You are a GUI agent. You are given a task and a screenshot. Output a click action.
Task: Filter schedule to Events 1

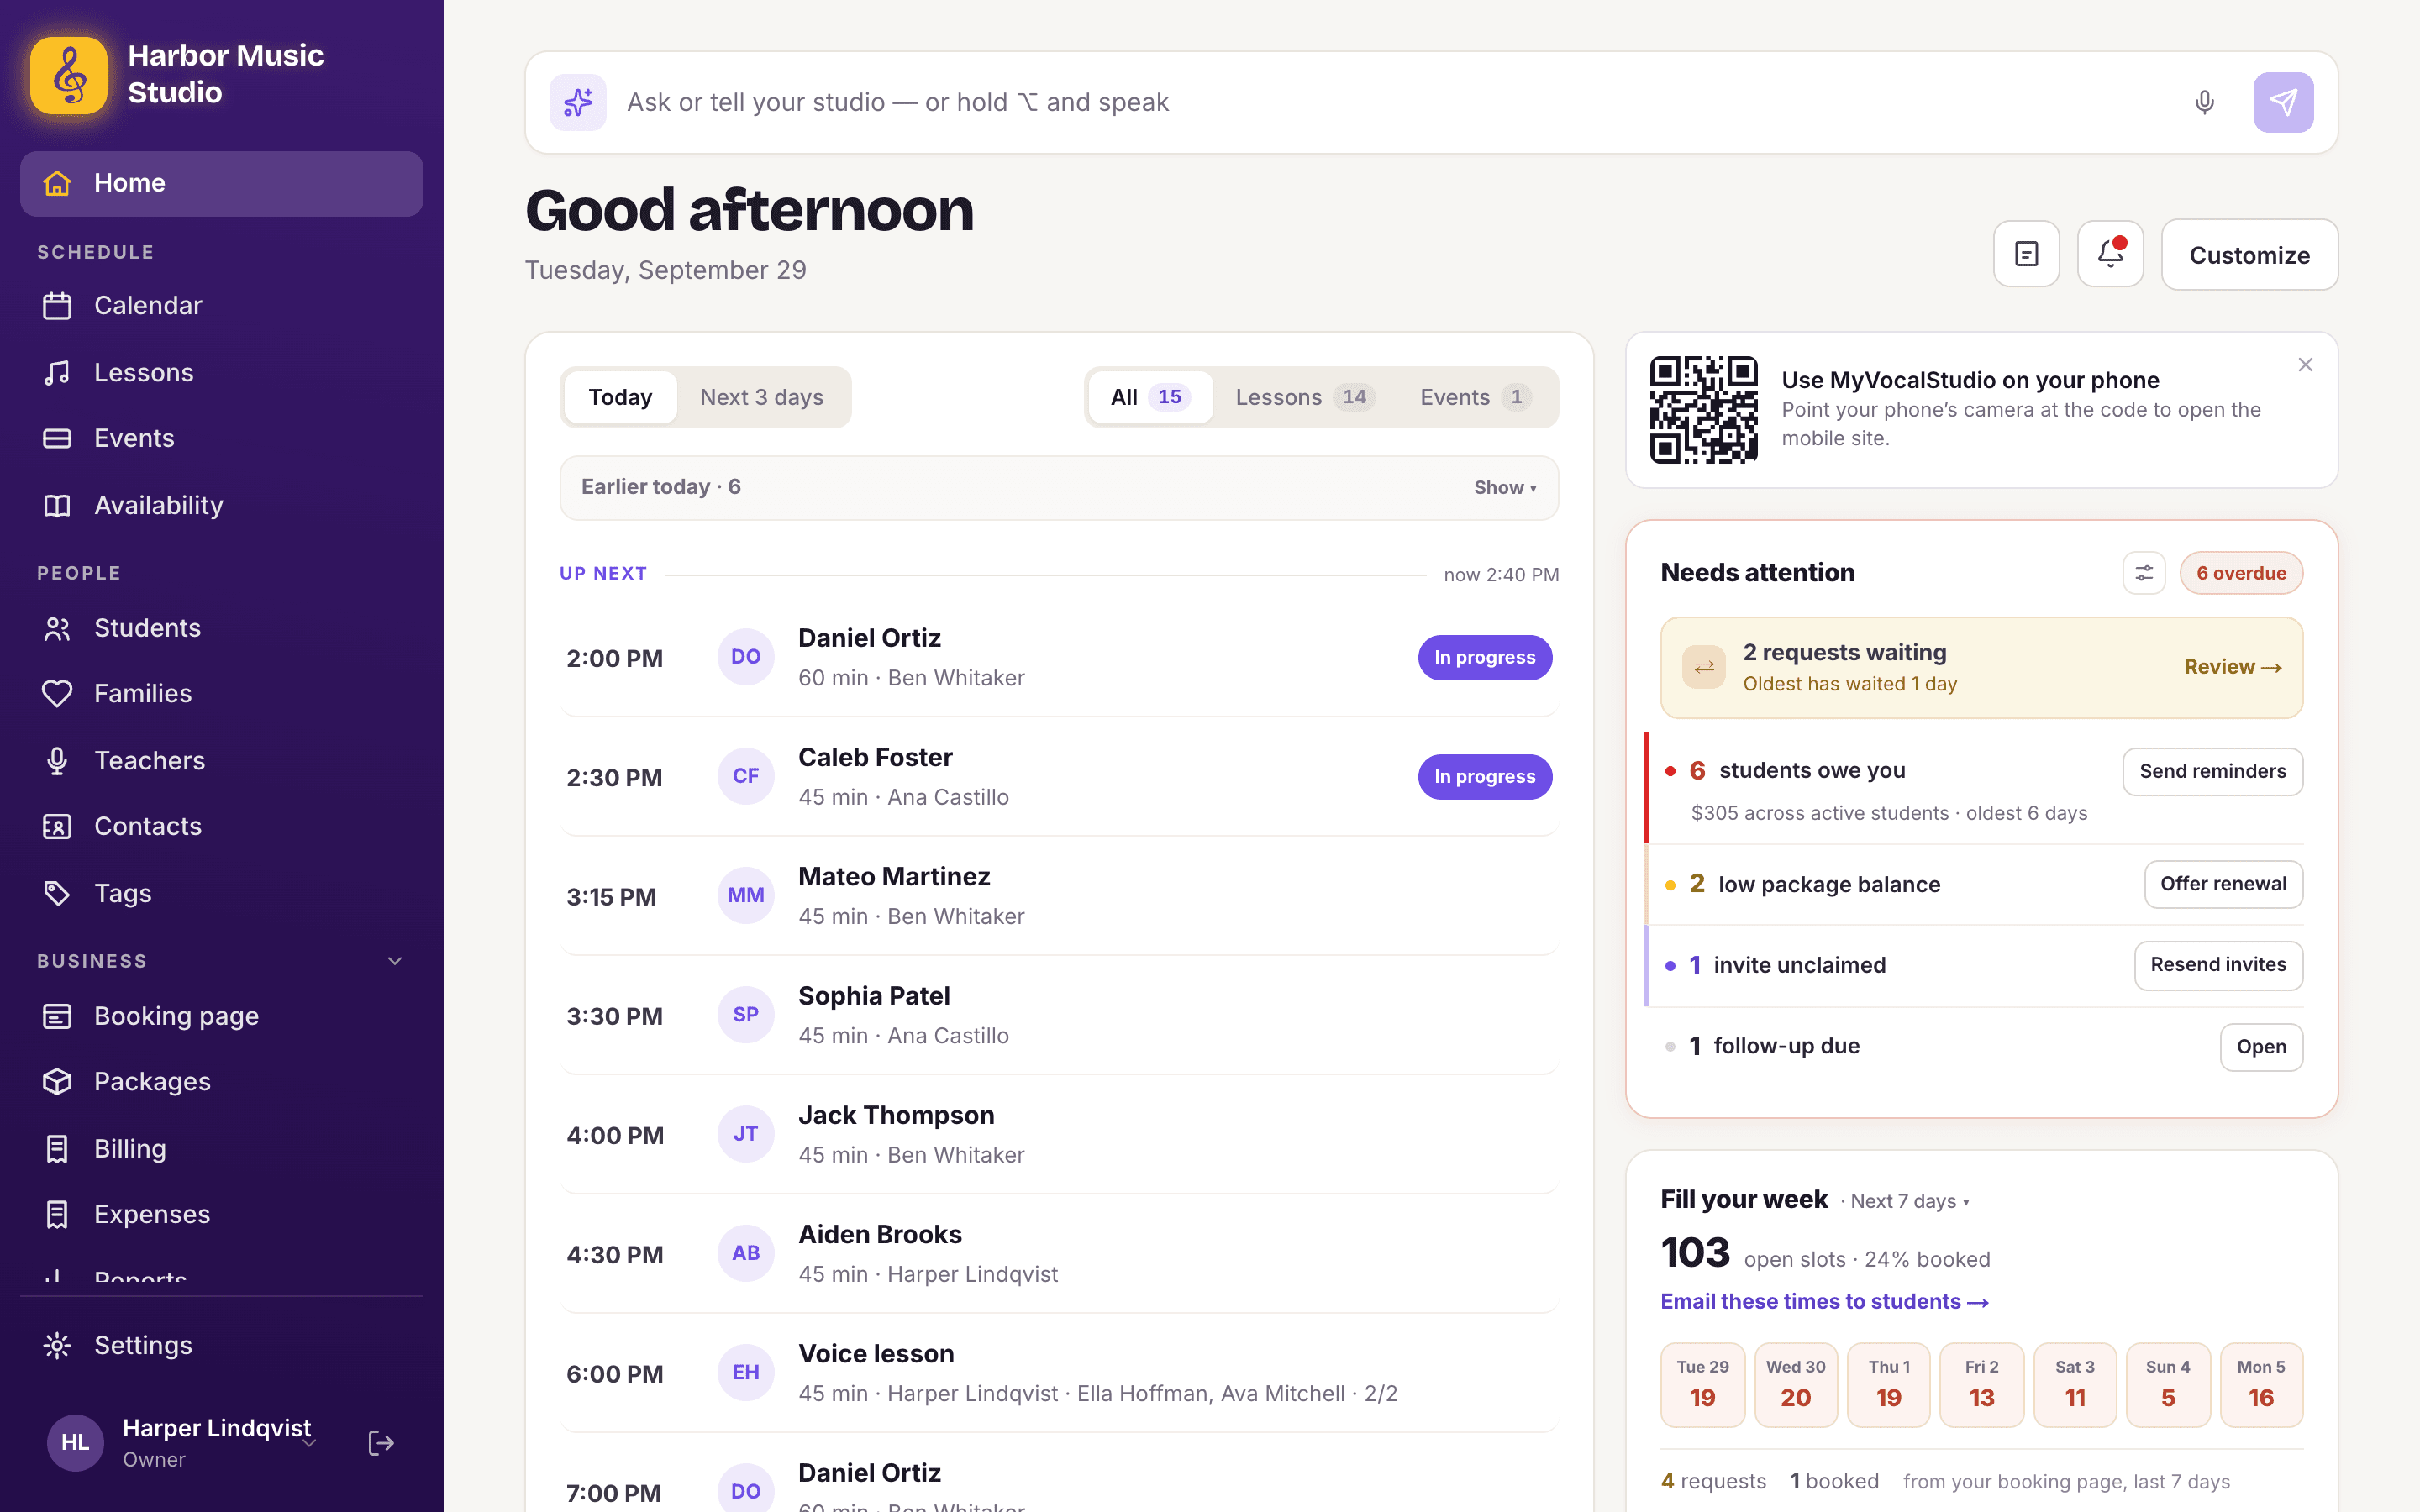coord(1476,397)
